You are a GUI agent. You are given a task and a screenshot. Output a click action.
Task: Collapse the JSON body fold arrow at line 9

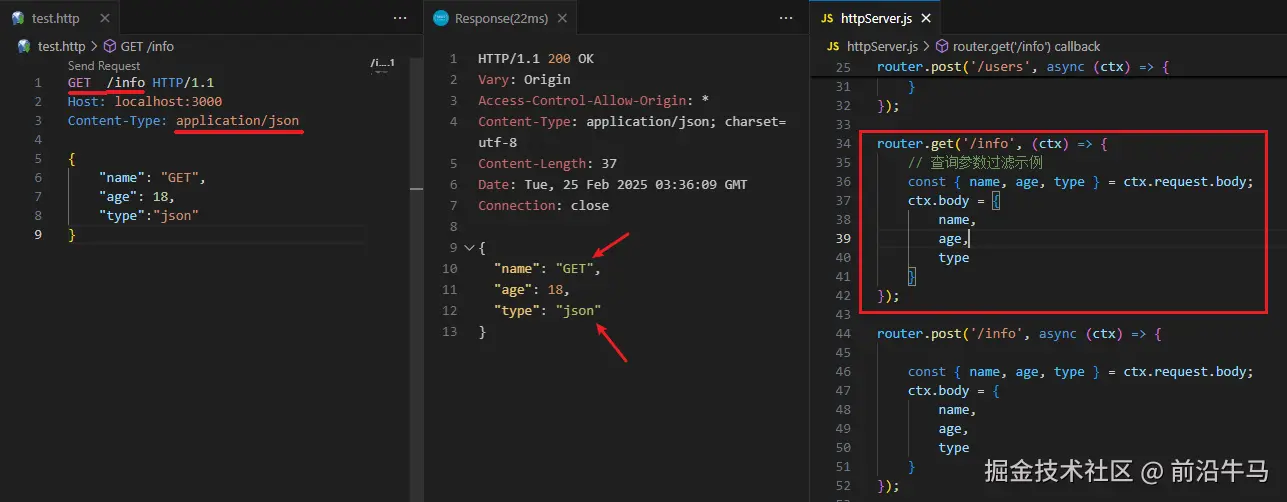coord(469,247)
